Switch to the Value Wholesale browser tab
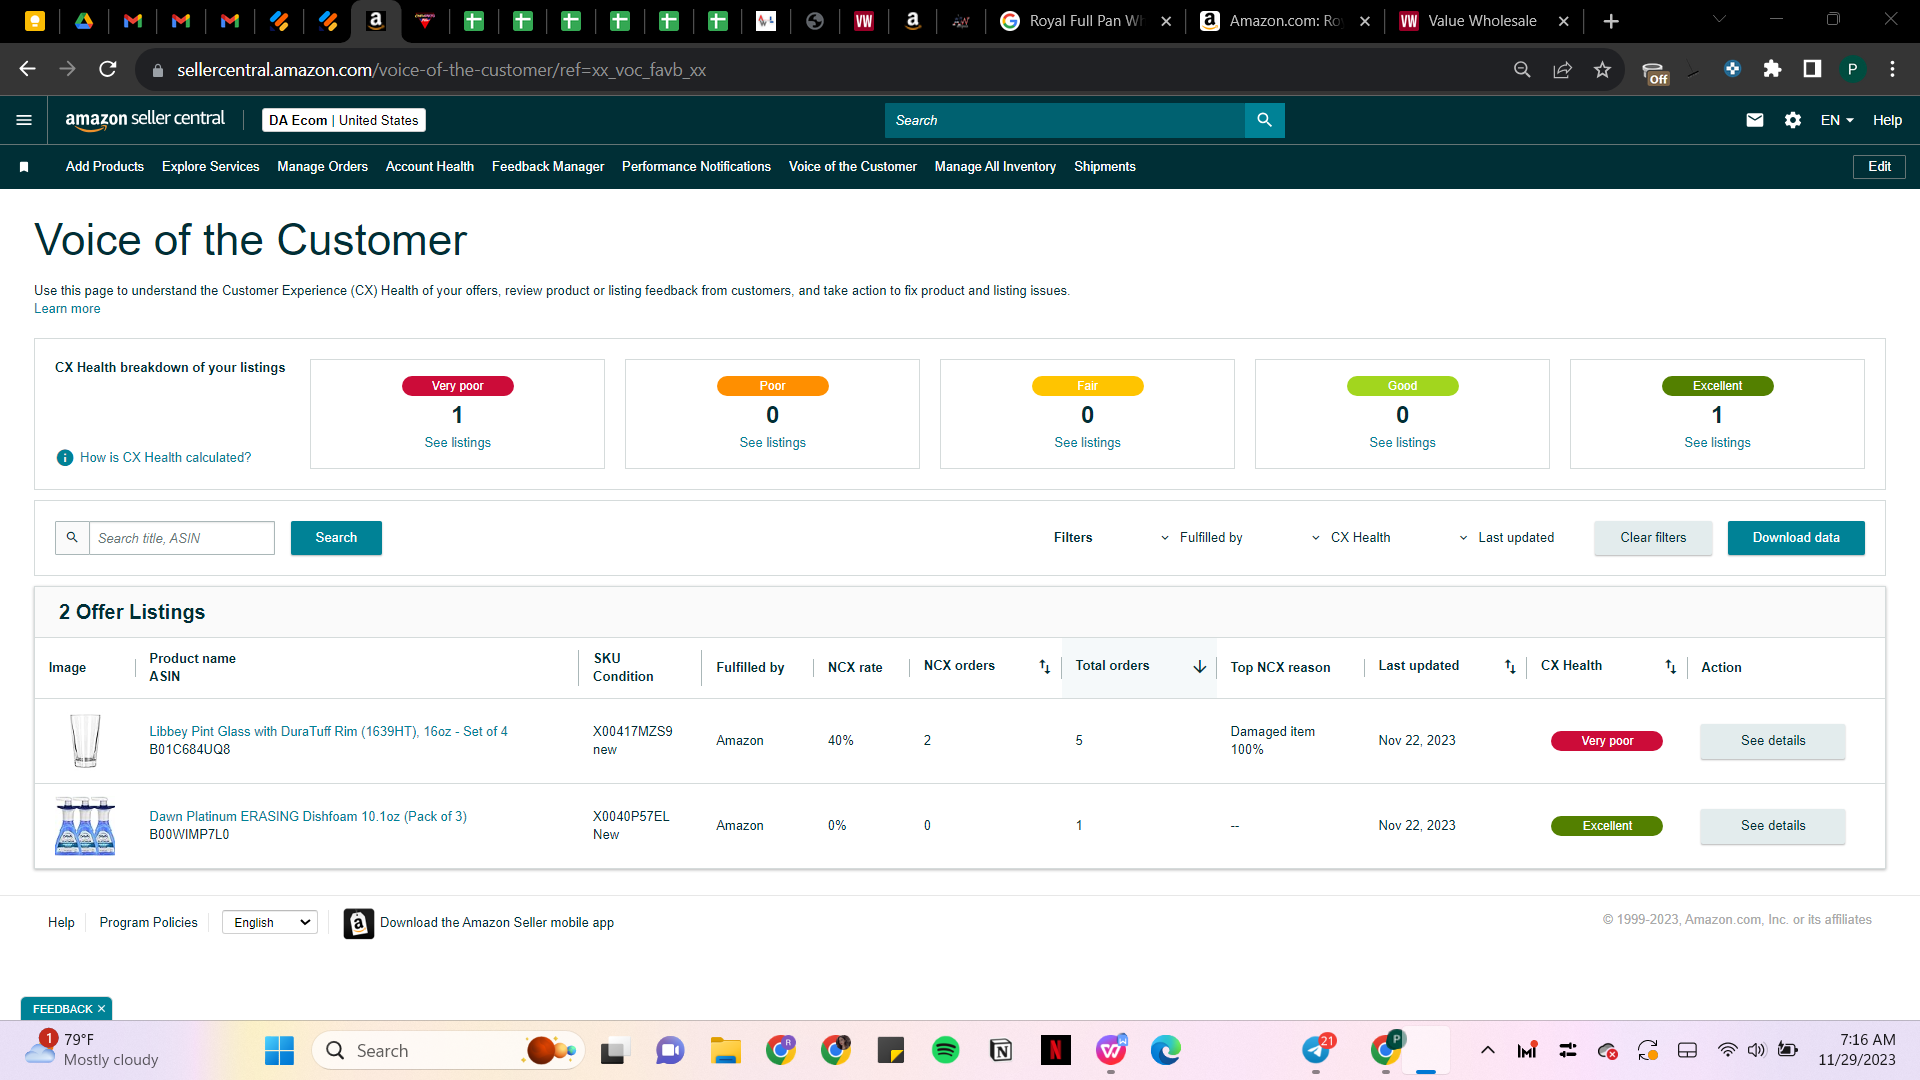Screen dimensions: 1920x1080 pyautogui.click(x=1484, y=21)
